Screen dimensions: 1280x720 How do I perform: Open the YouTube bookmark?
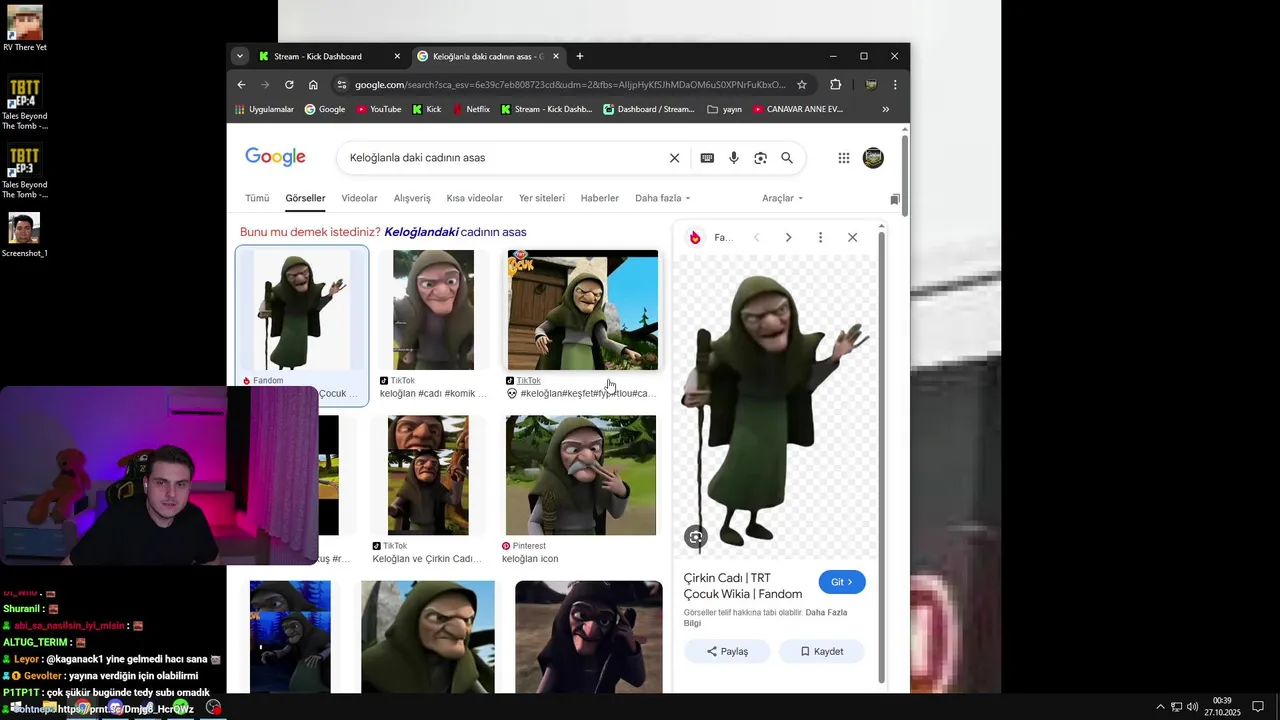[379, 109]
